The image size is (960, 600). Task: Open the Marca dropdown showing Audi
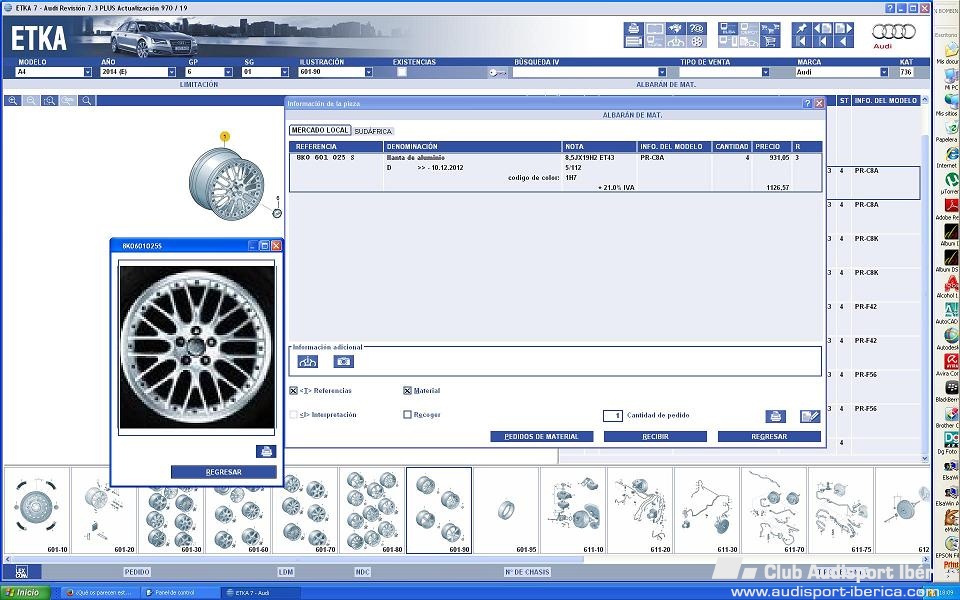884,72
